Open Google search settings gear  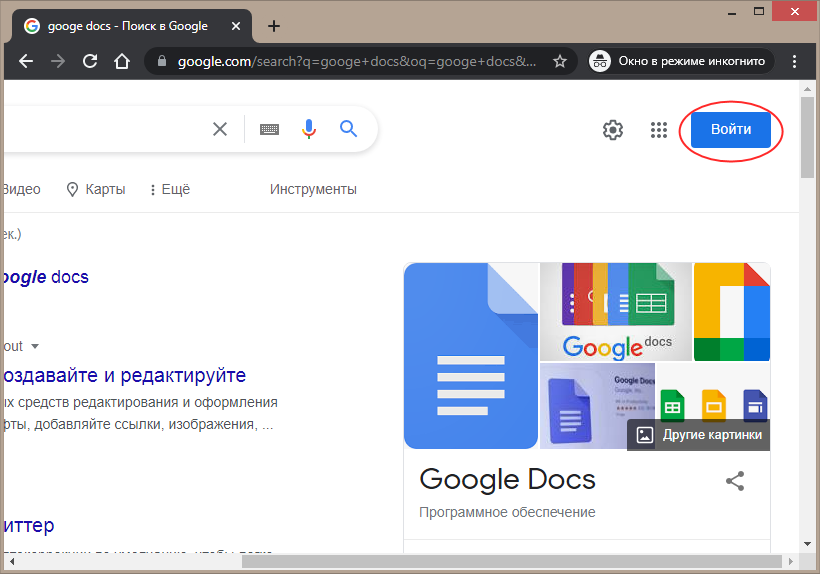click(613, 130)
